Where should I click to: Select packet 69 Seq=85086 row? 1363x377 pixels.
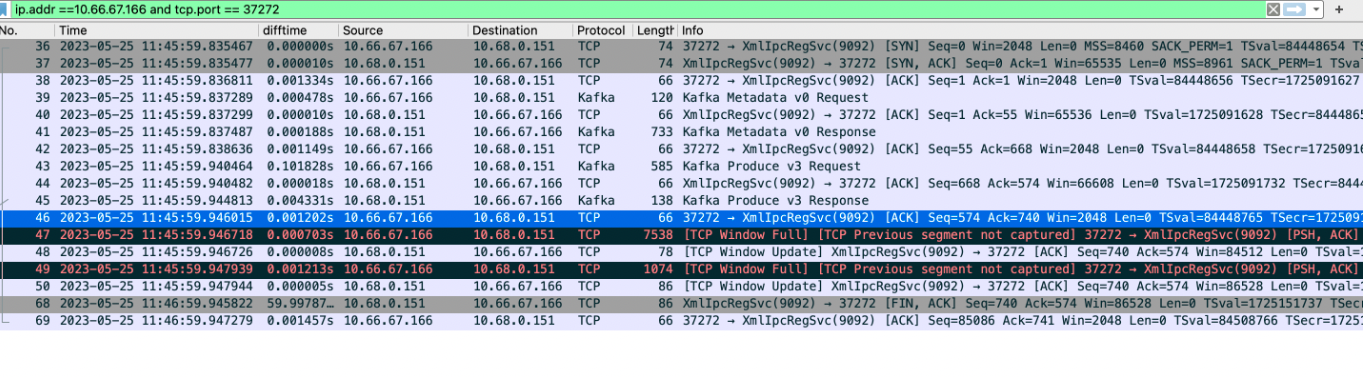click(681, 320)
